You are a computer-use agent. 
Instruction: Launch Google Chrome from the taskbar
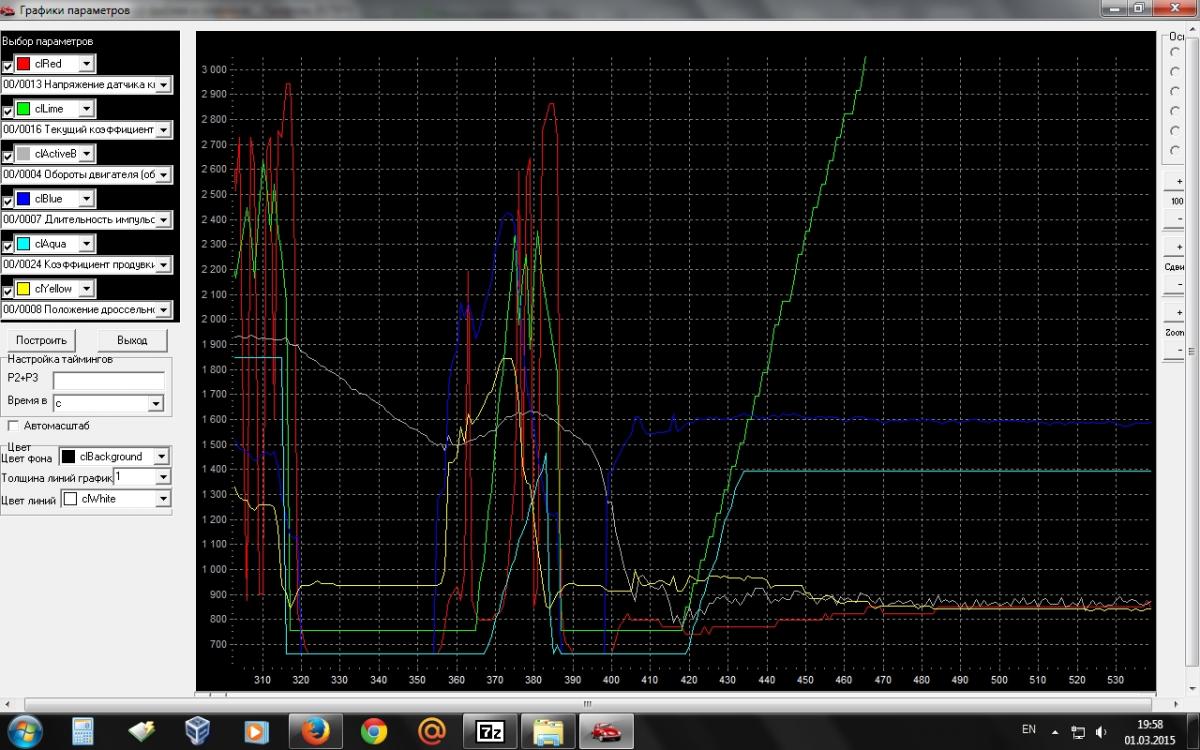pyautogui.click(x=374, y=731)
